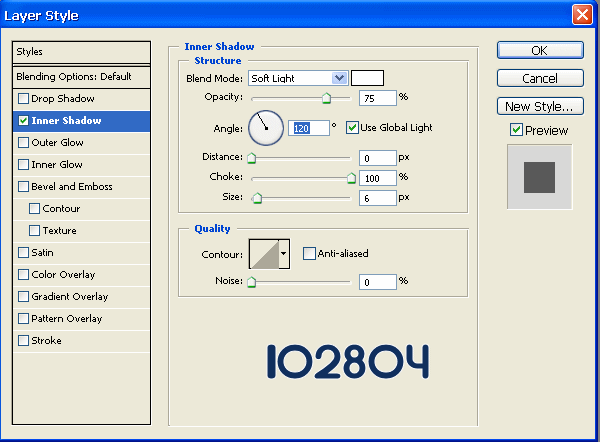
Task: Tick the Contour sub-option checkbox
Action: point(34,209)
